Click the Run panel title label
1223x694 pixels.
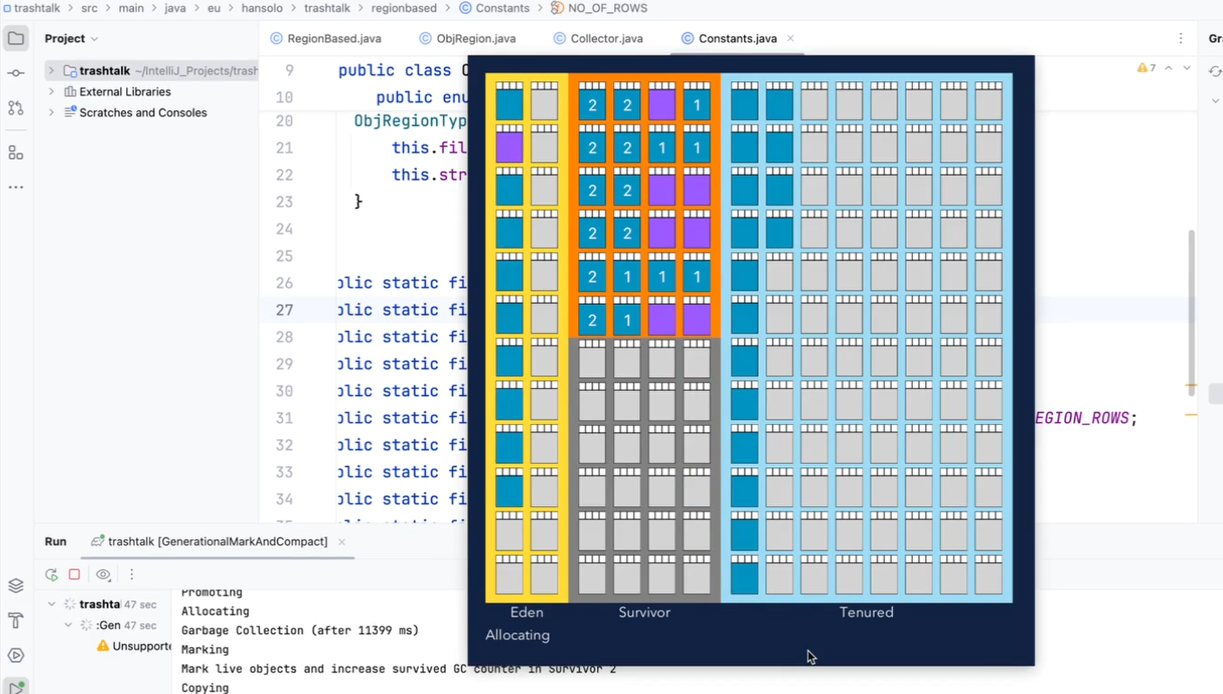tap(55, 542)
